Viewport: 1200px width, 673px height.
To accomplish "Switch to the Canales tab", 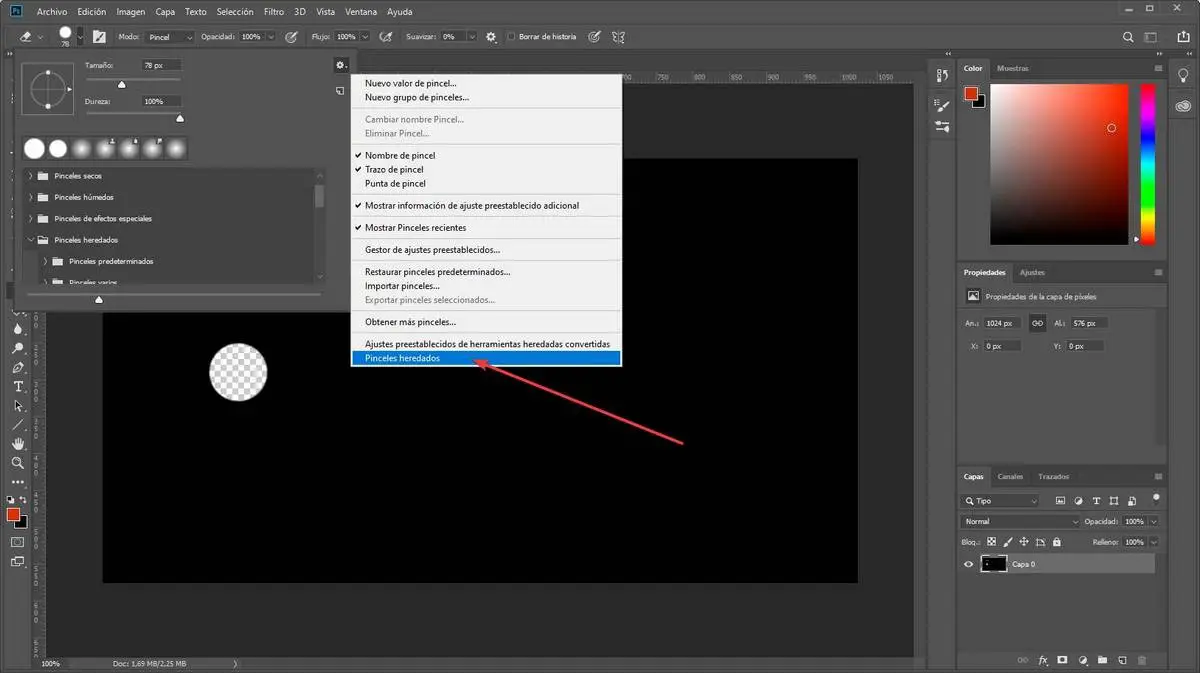I will pyautogui.click(x=1010, y=477).
